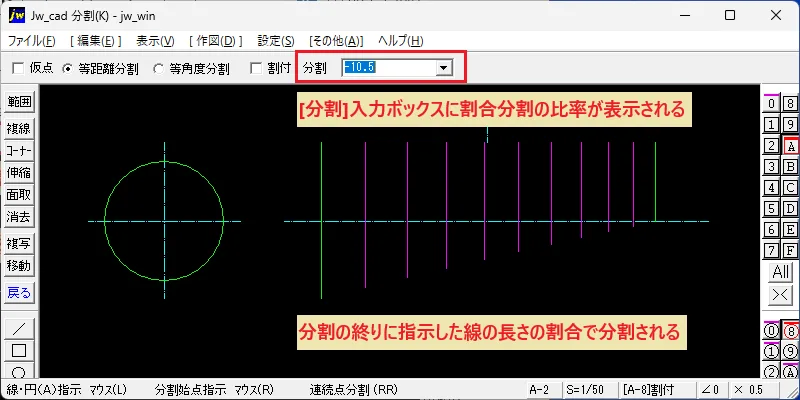The width and height of the screenshot is (800, 400).
Task: Open the [編集(E)] menu
Action: pos(96,41)
